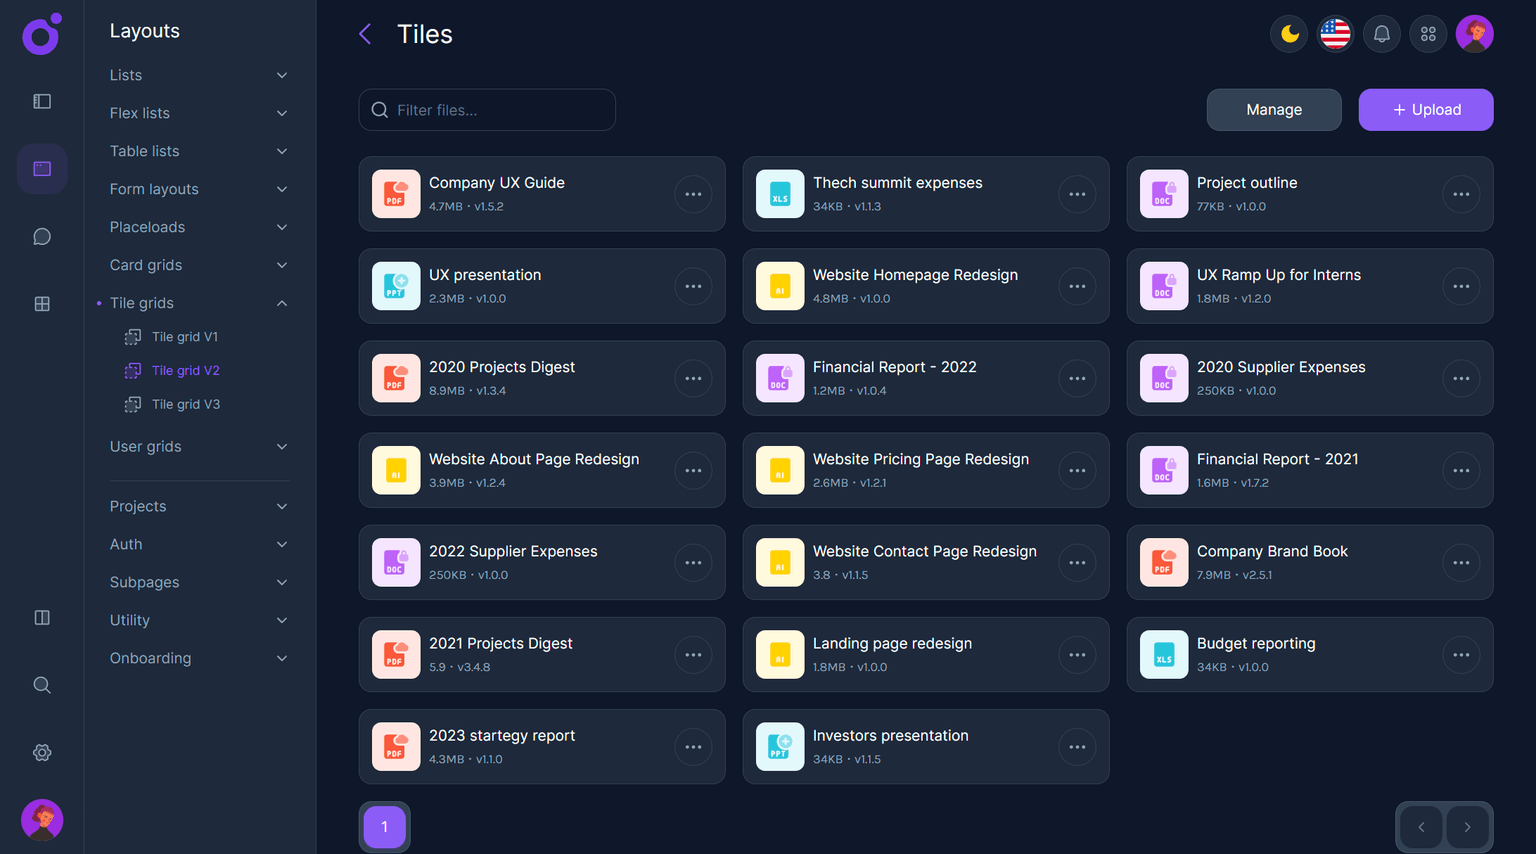
Task: Toggle dark mode with the moon icon
Action: [x=1289, y=34]
